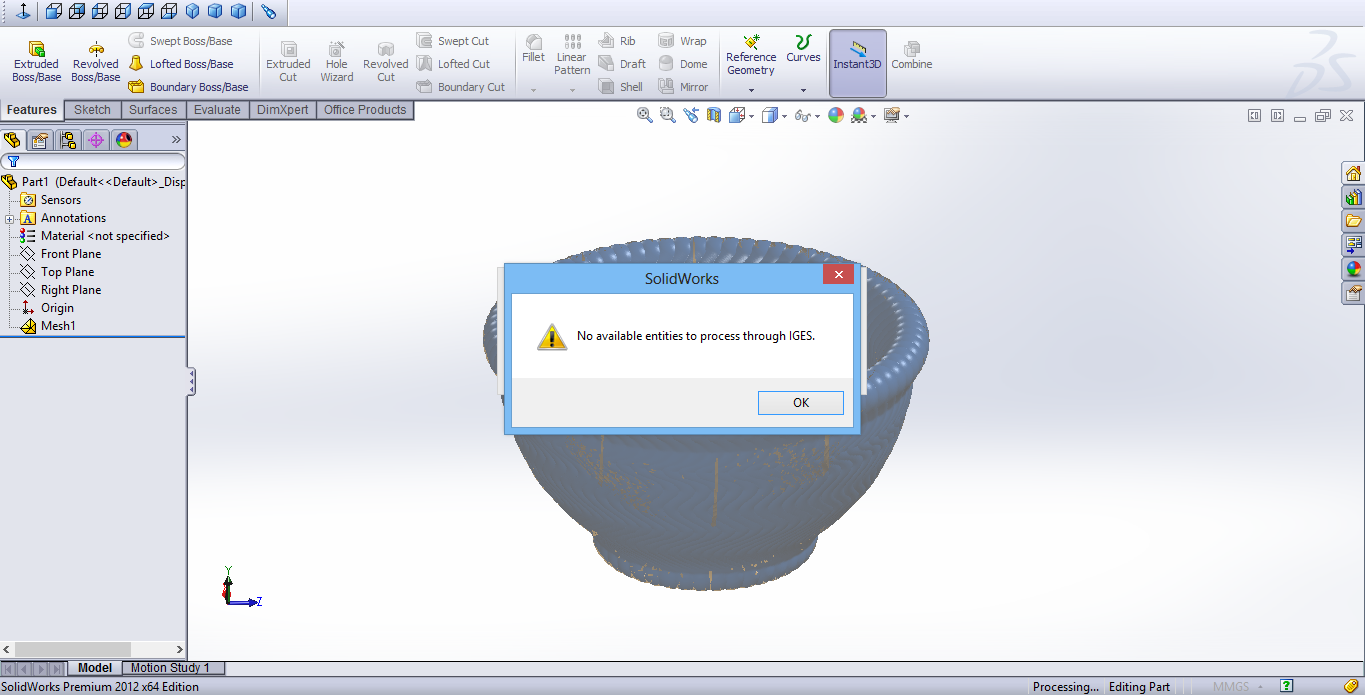
Task: Select Front Plane in the tree
Action: (x=61, y=254)
